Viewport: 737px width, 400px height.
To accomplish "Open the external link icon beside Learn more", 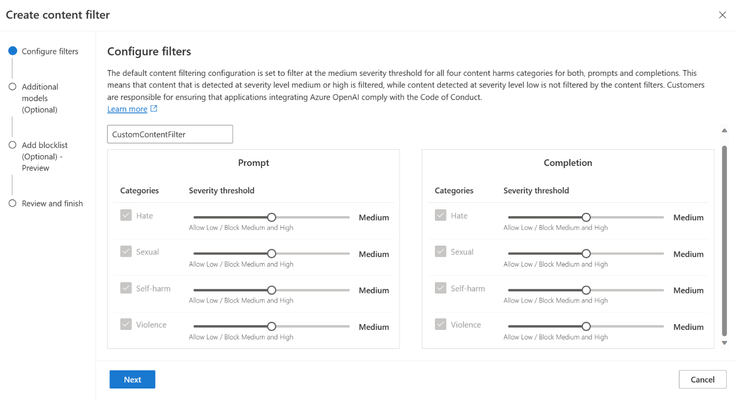I will pos(154,109).
